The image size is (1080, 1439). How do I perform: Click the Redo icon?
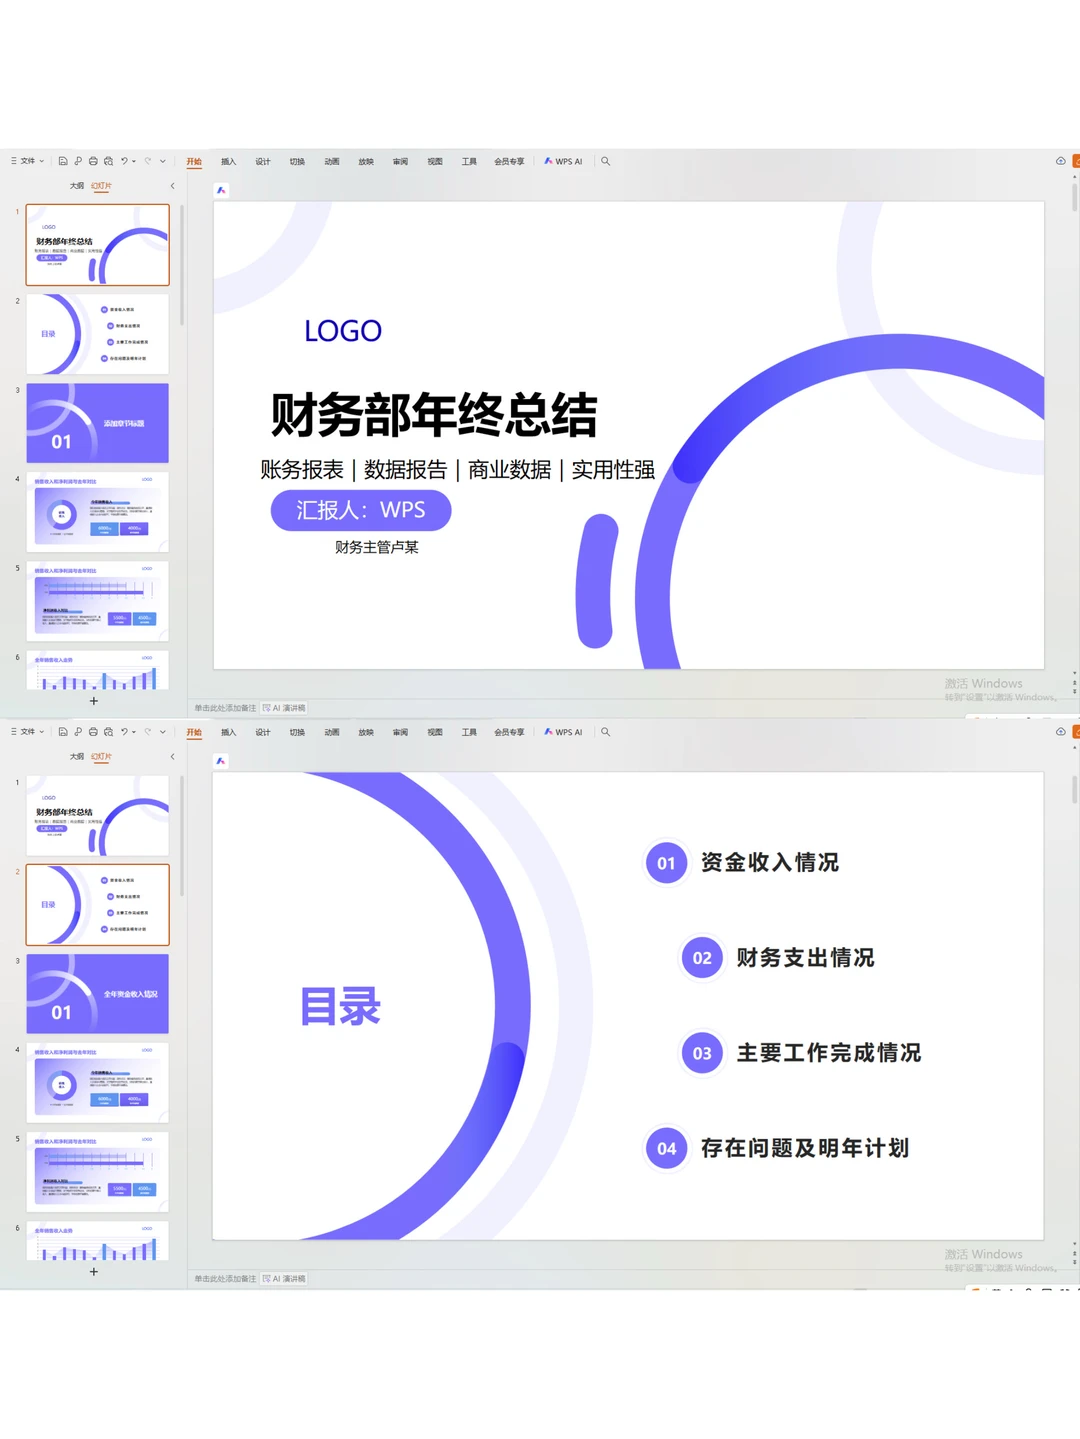[148, 161]
